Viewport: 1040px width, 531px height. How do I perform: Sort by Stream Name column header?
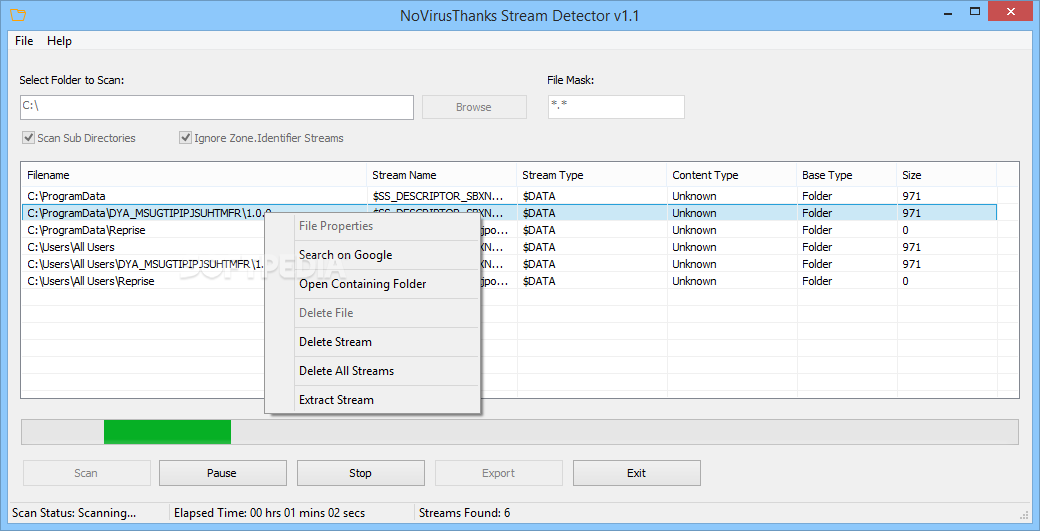tap(441, 175)
